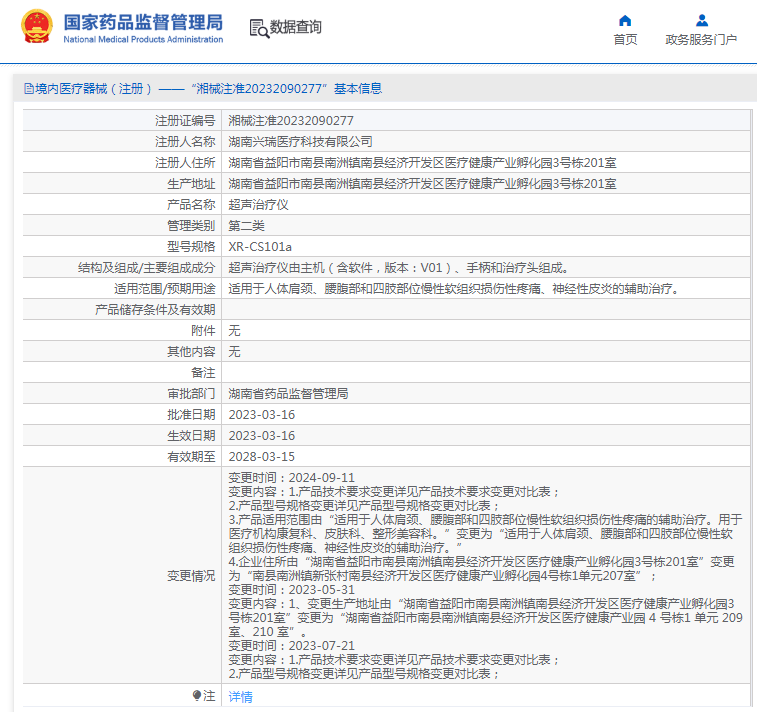This screenshot has height=712, width=757.
Task: Select 第二类 category value
Action: 246,225
